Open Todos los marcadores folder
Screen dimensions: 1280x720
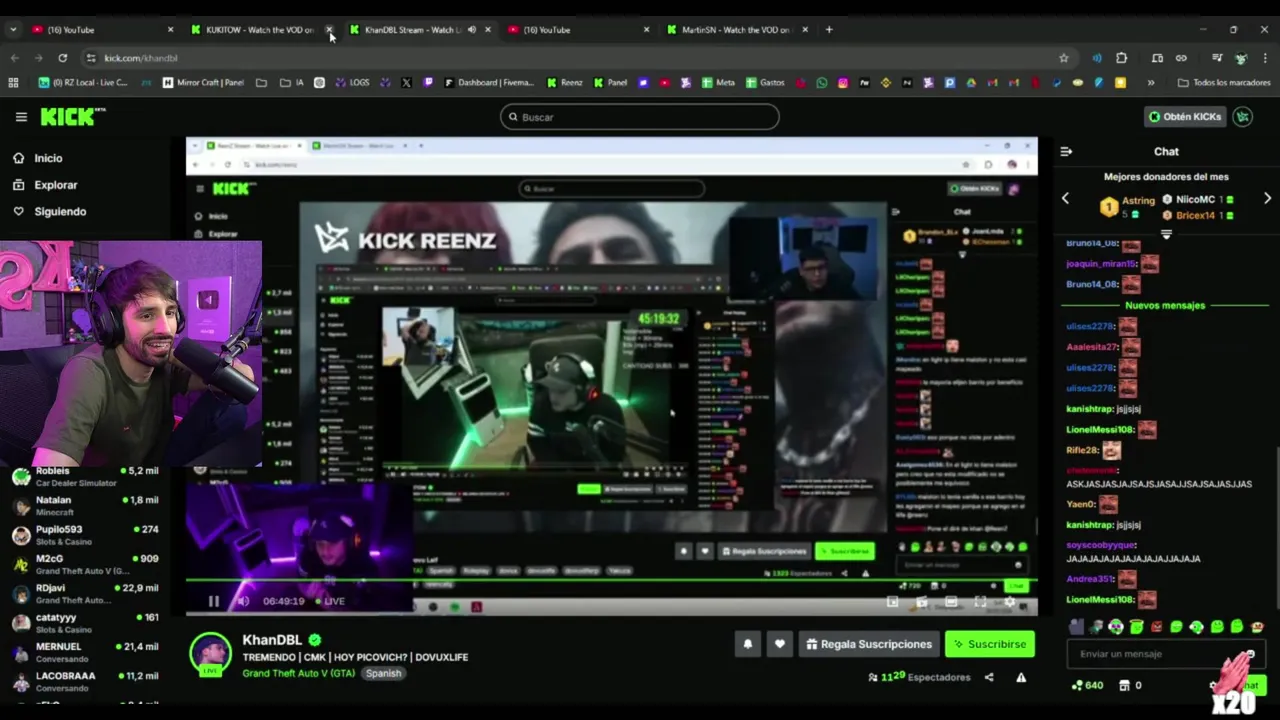click(1224, 83)
